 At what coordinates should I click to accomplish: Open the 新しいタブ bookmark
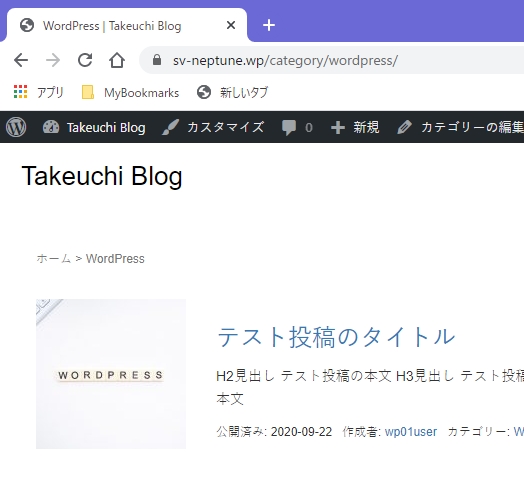tap(233, 92)
